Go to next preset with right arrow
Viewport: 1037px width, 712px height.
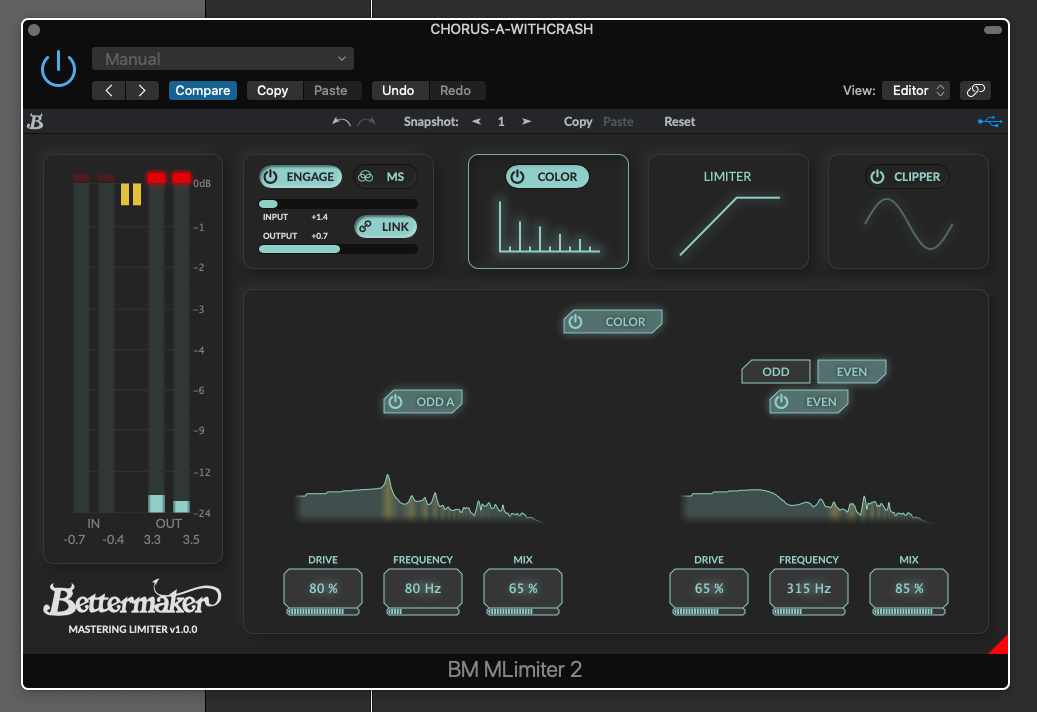(x=142, y=91)
